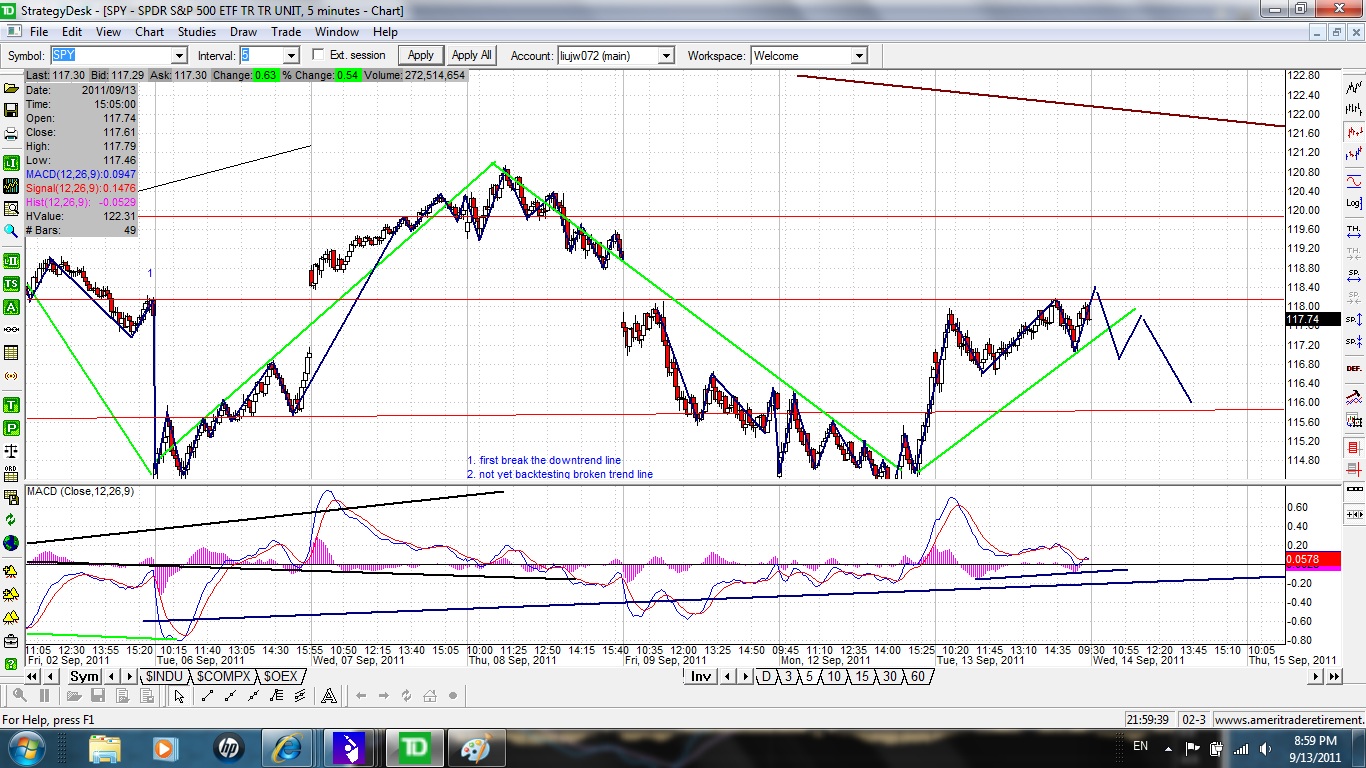This screenshot has height=768, width=1366.
Task: Click the globe icon in left sidebar
Action: pos(11,543)
